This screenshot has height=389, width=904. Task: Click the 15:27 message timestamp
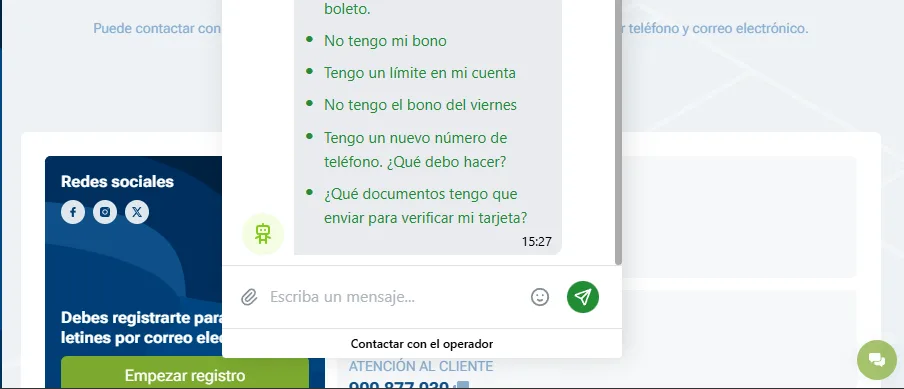pyautogui.click(x=537, y=242)
